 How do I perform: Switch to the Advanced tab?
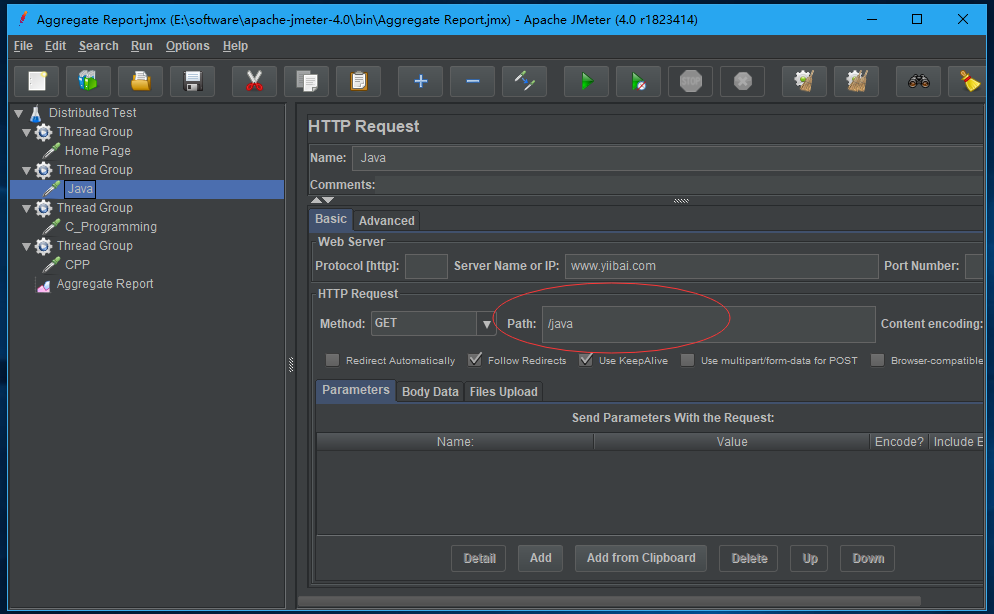pyautogui.click(x=386, y=221)
